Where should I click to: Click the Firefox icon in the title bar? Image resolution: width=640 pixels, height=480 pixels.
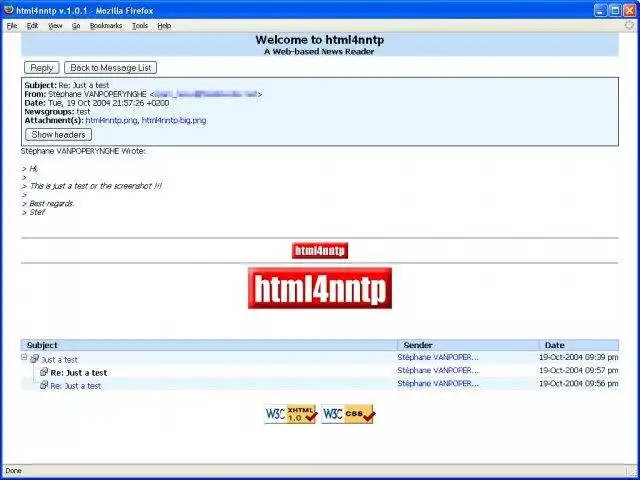pos(8,10)
